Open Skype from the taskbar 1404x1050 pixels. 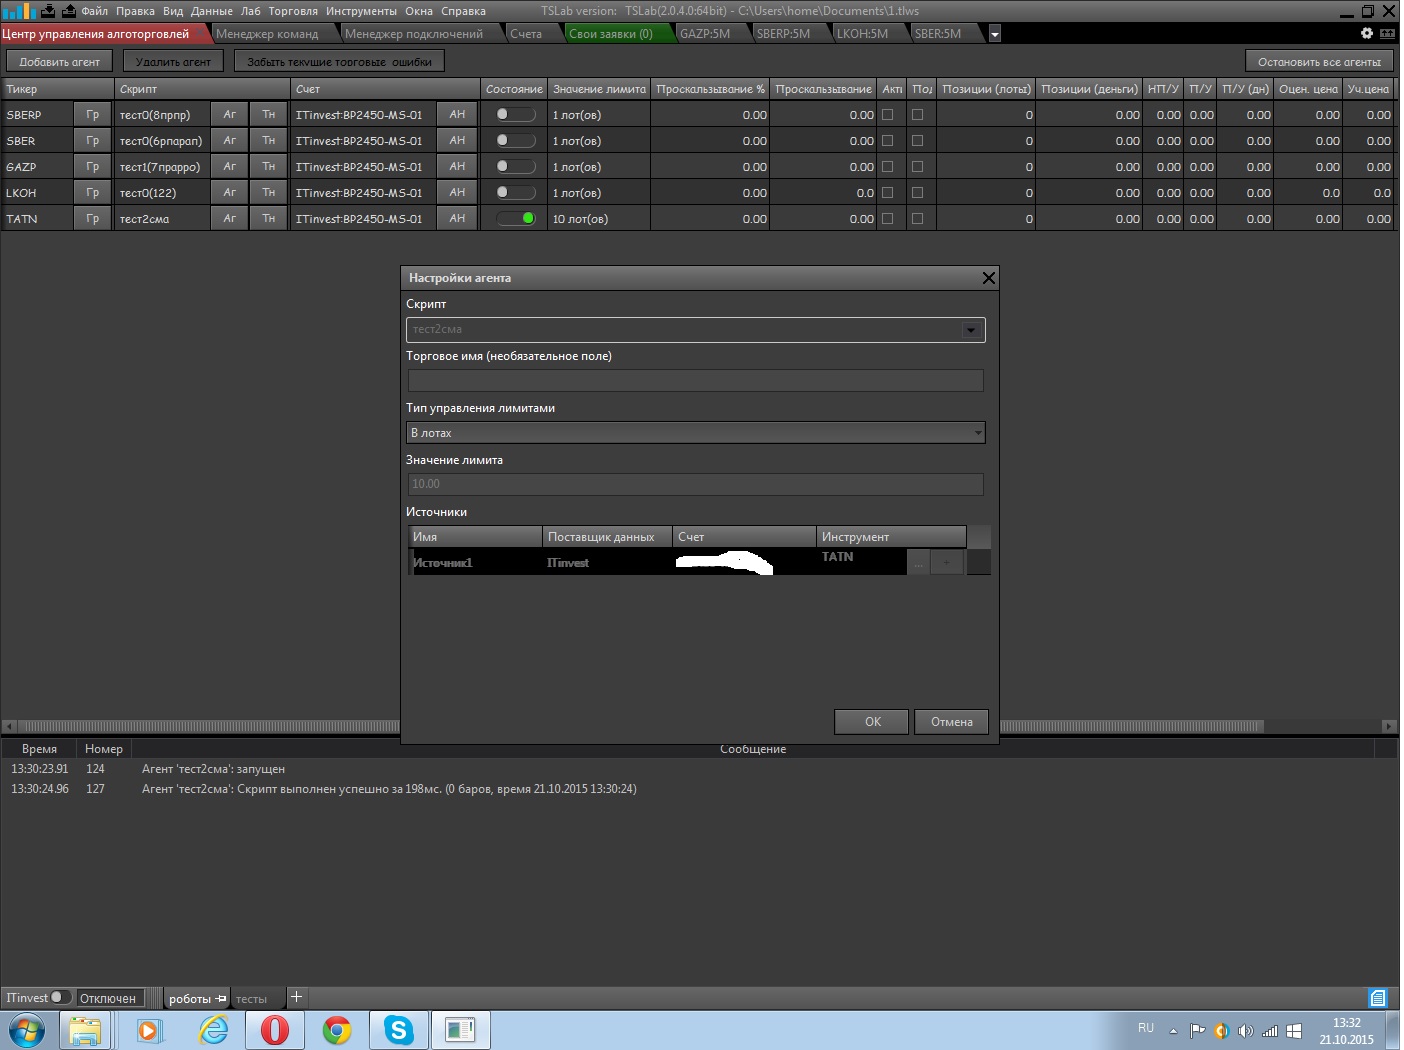[399, 1030]
